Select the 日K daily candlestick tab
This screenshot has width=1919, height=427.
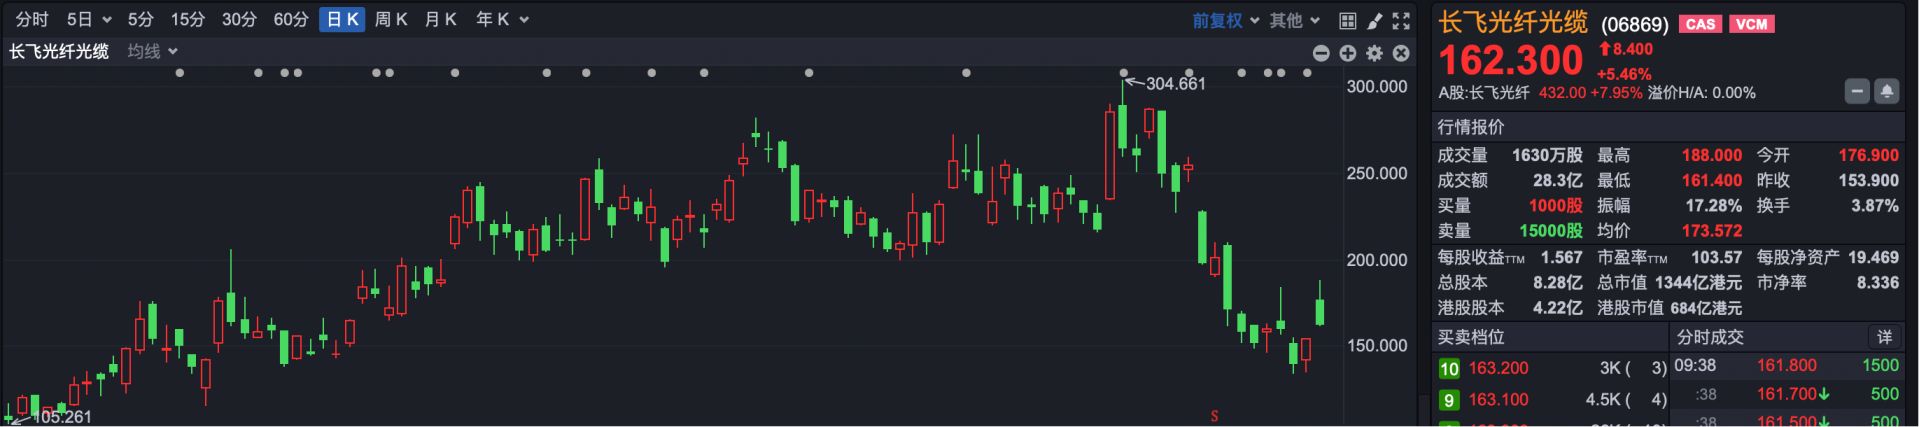click(x=342, y=20)
